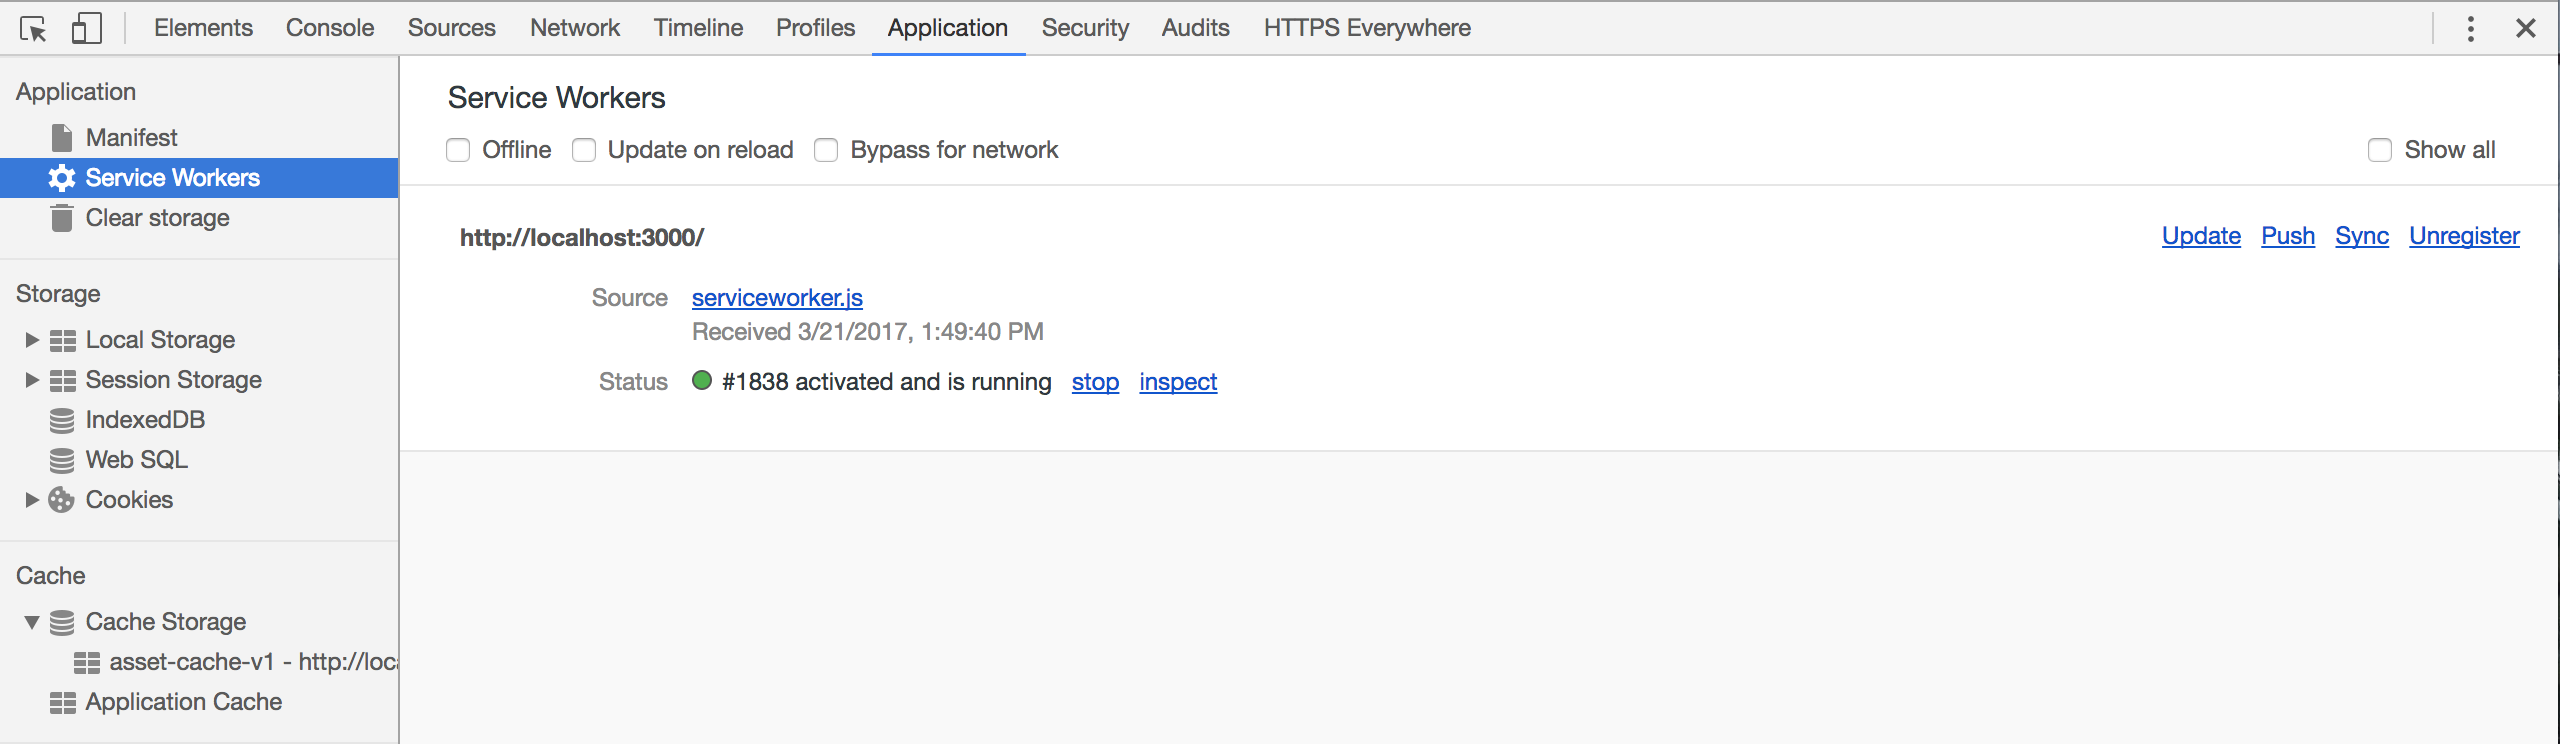Screen dimensions: 2560x744
Task: Switch to the Network tab
Action: point(575,28)
